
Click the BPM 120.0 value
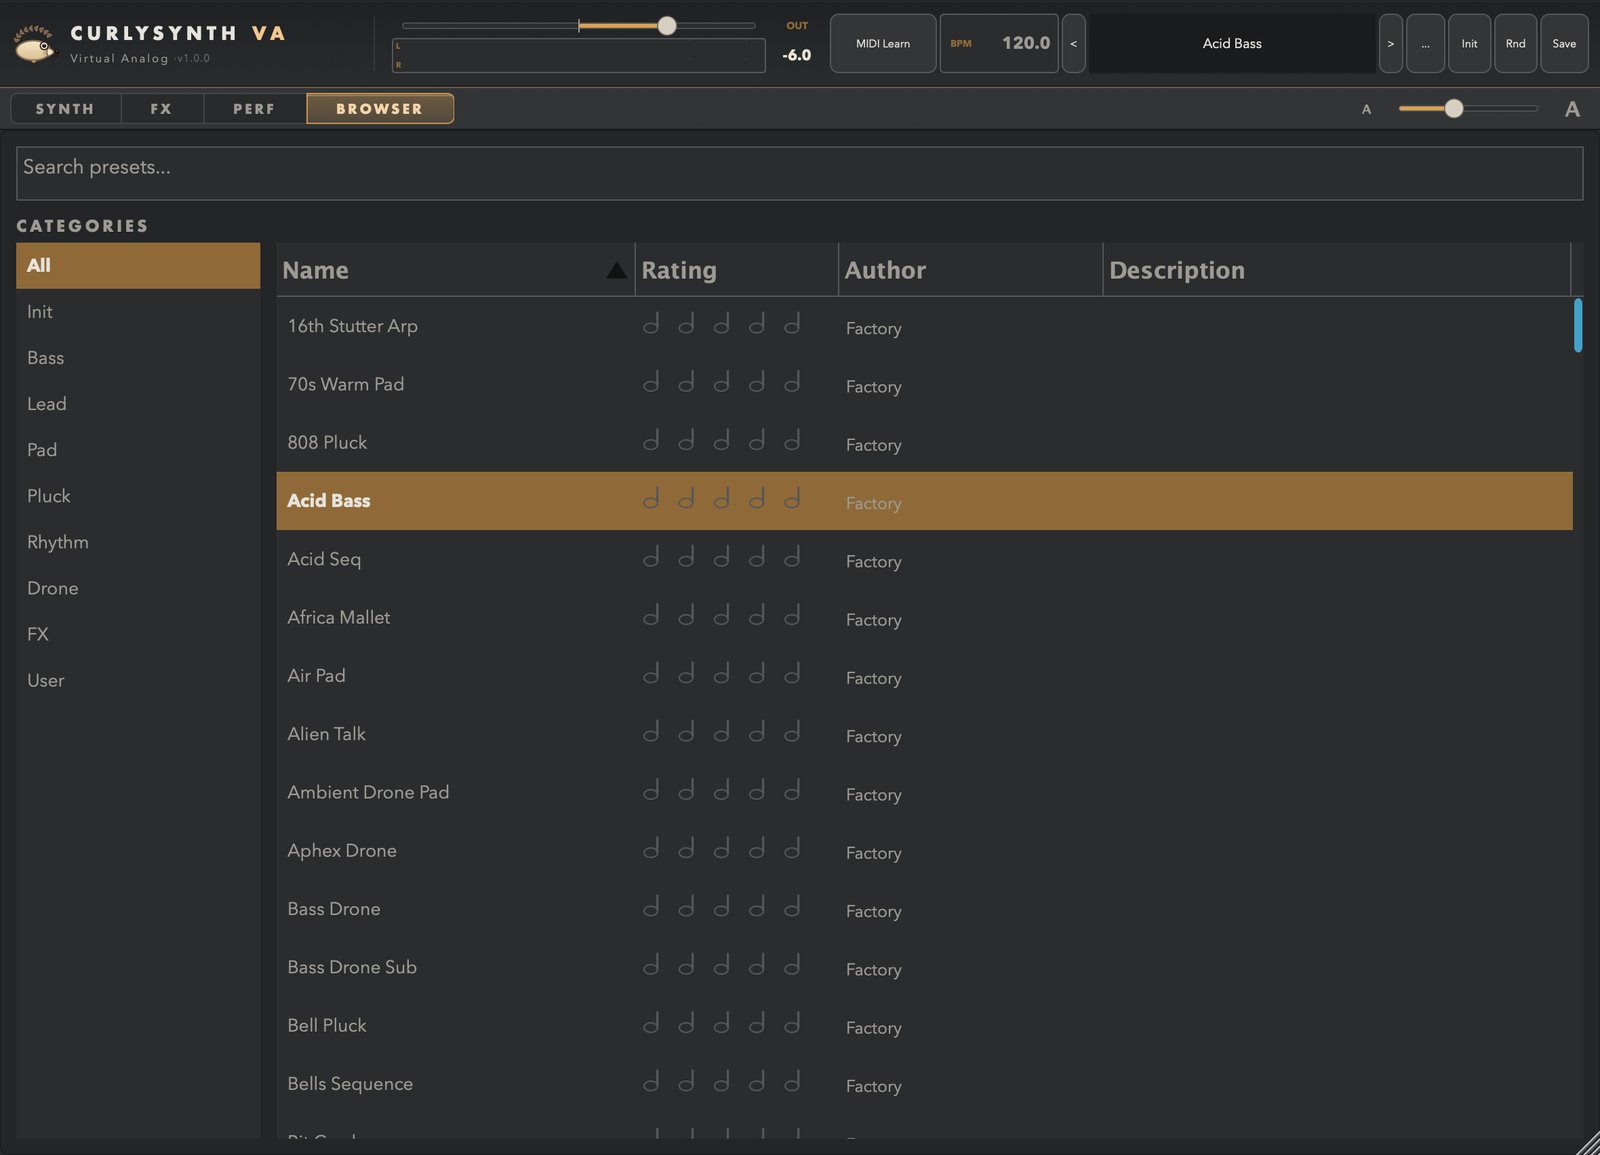[1026, 43]
